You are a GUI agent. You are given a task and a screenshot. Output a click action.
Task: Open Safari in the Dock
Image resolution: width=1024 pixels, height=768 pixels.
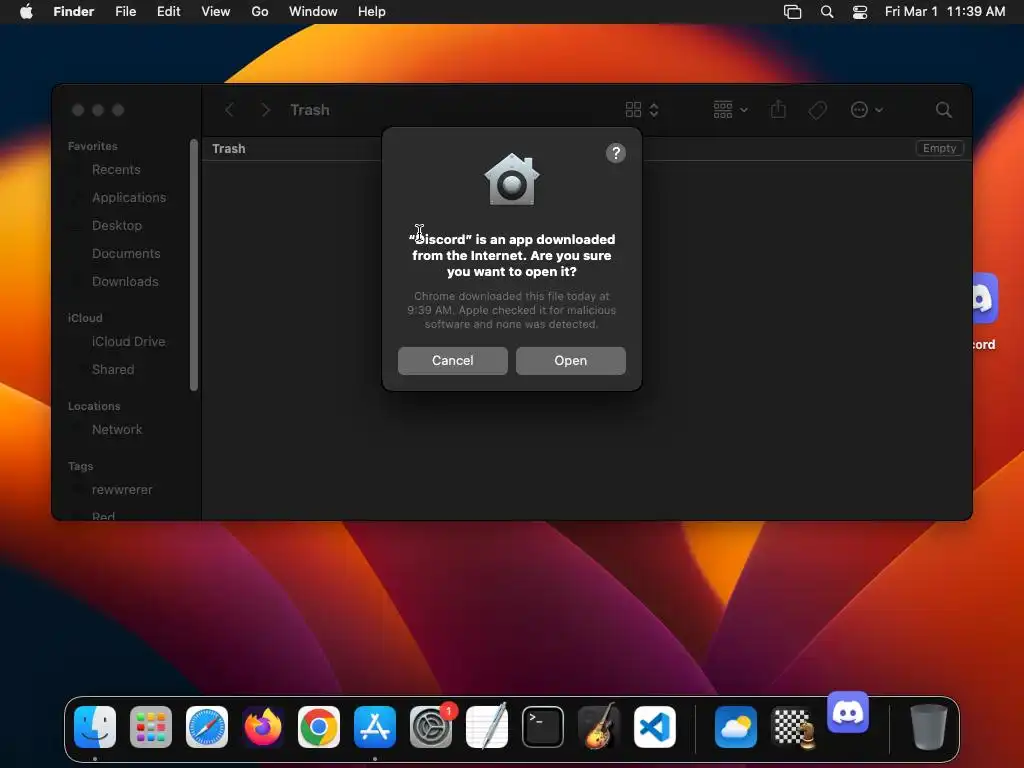pyautogui.click(x=207, y=727)
